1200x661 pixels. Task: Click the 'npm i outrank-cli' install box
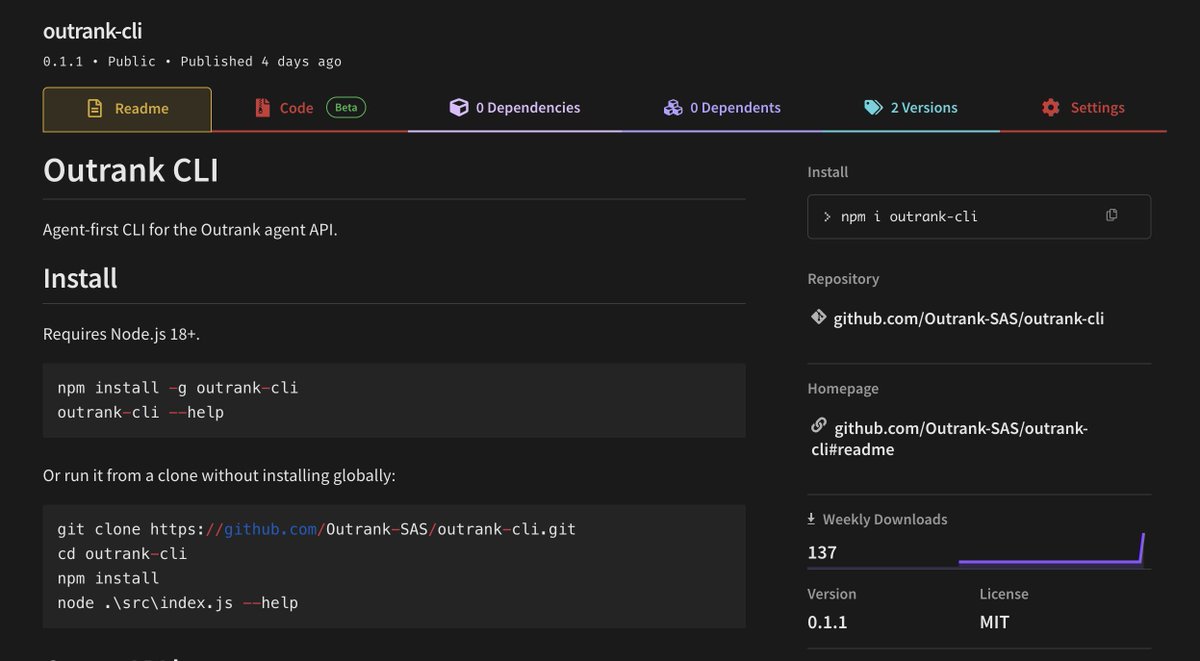[x=979, y=216]
